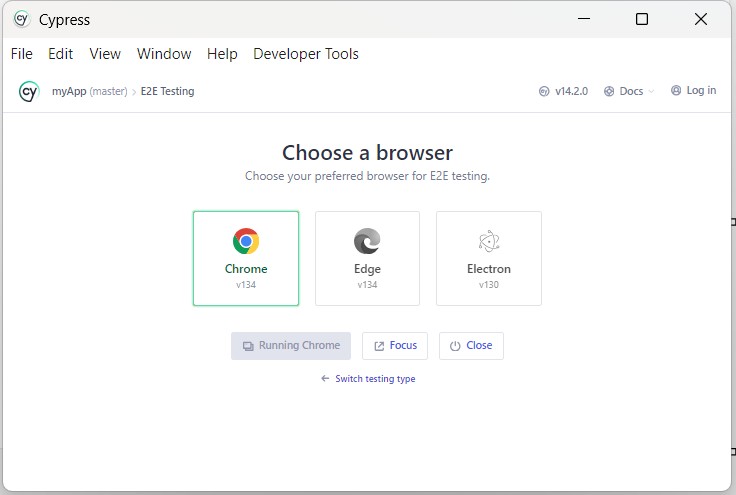Viewport: 736px width, 495px height.
Task: Click the Electron browser logo icon
Action: (x=489, y=241)
